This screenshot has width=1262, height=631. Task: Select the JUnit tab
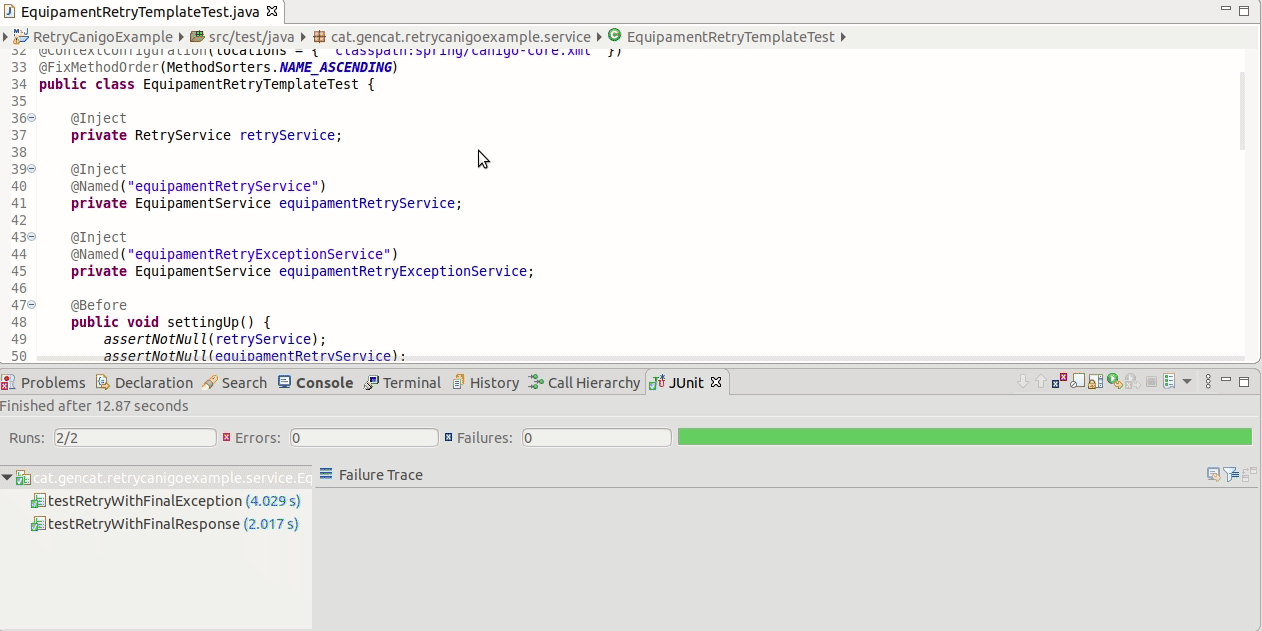click(x=686, y=382)
